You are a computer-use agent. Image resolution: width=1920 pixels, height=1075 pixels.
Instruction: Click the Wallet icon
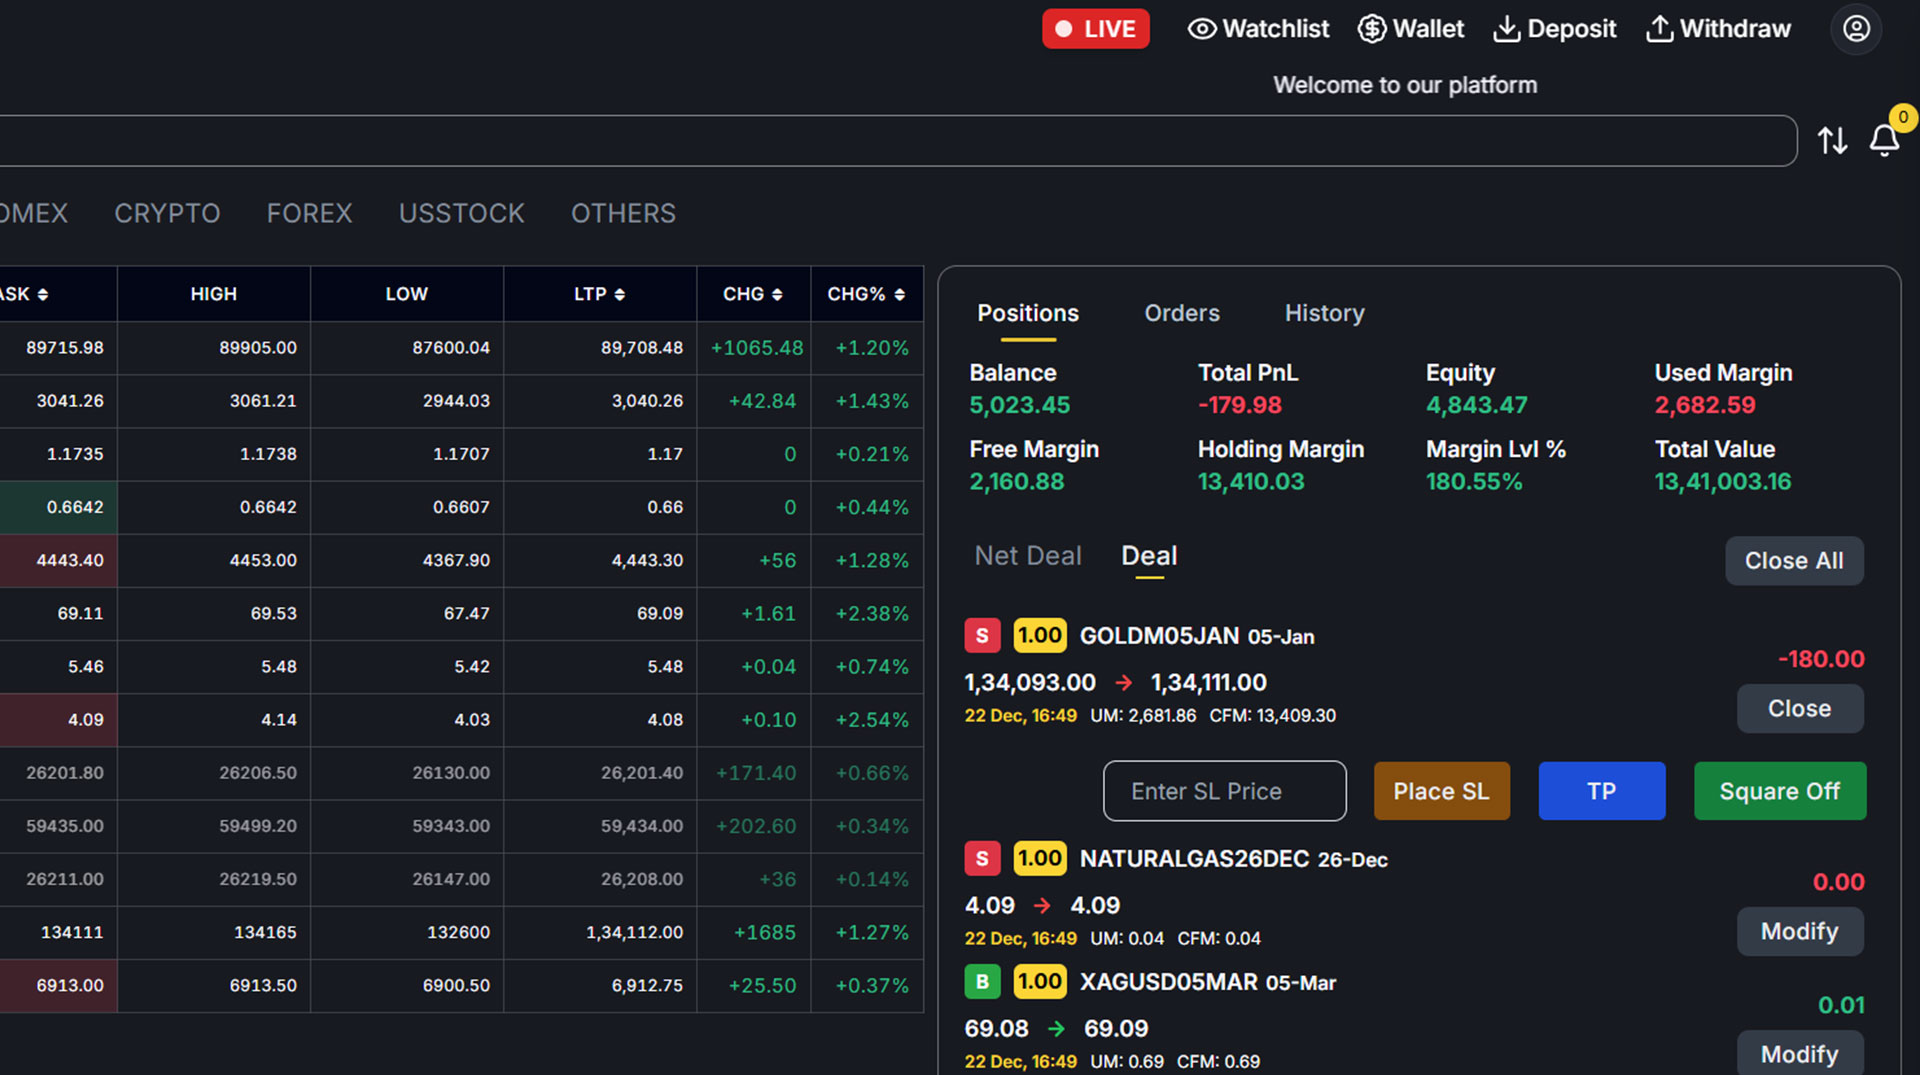pyautogui.click(x=1370, y=29)
